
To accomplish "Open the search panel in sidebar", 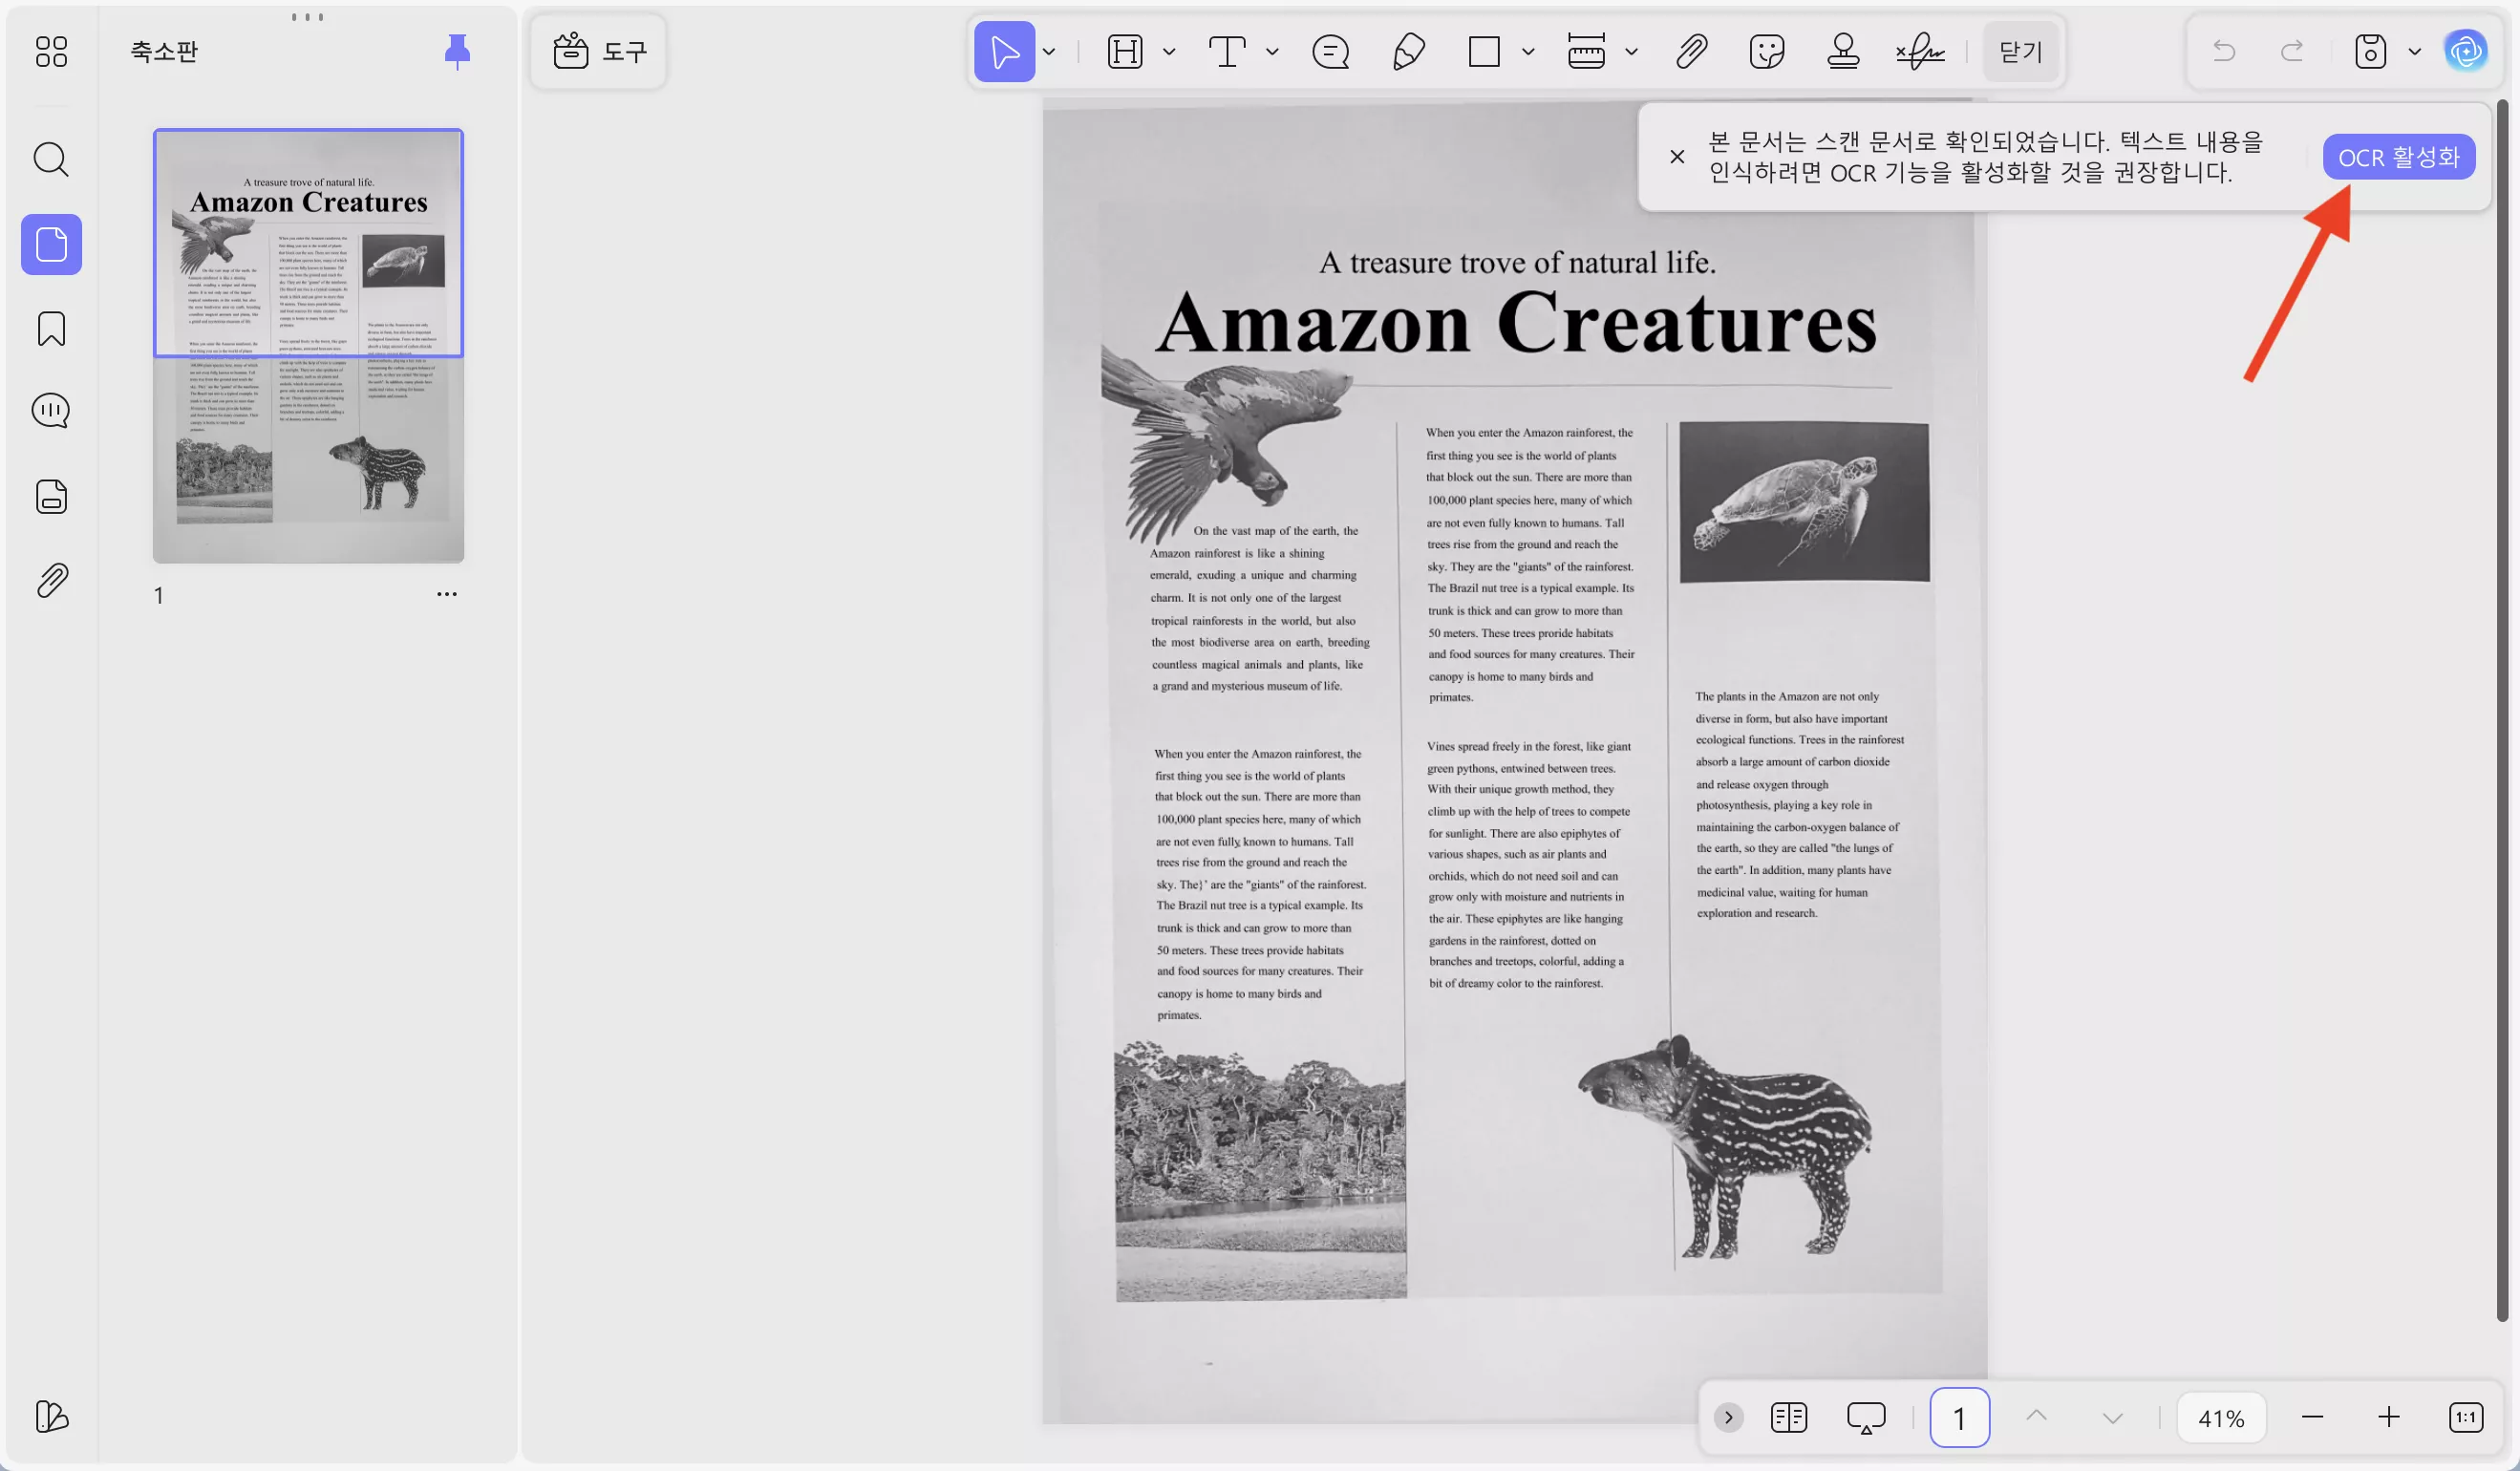I will 51,159.
